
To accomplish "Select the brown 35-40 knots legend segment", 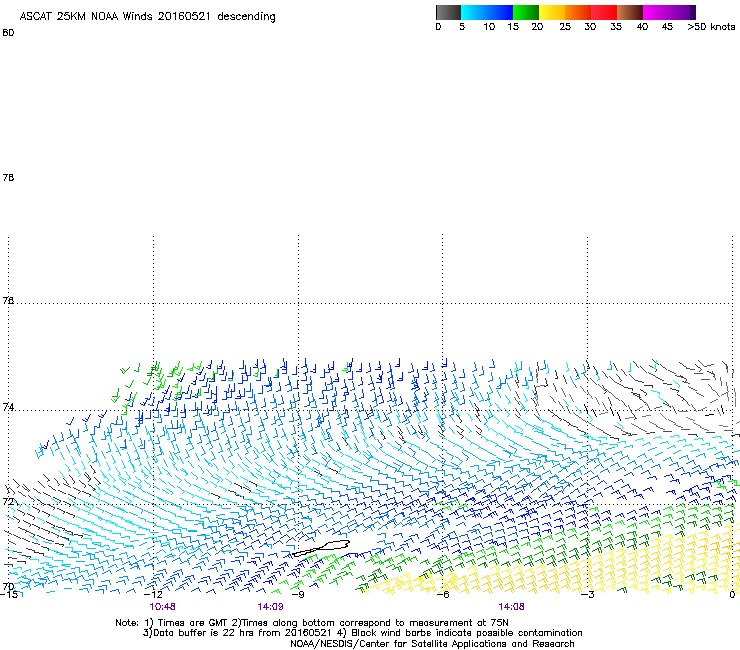I will coord(630,12).
